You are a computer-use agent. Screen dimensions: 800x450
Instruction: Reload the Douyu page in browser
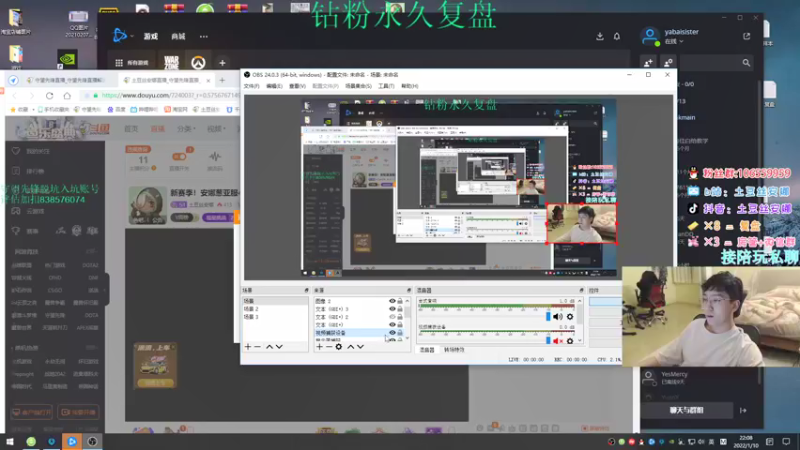(49, 95)
